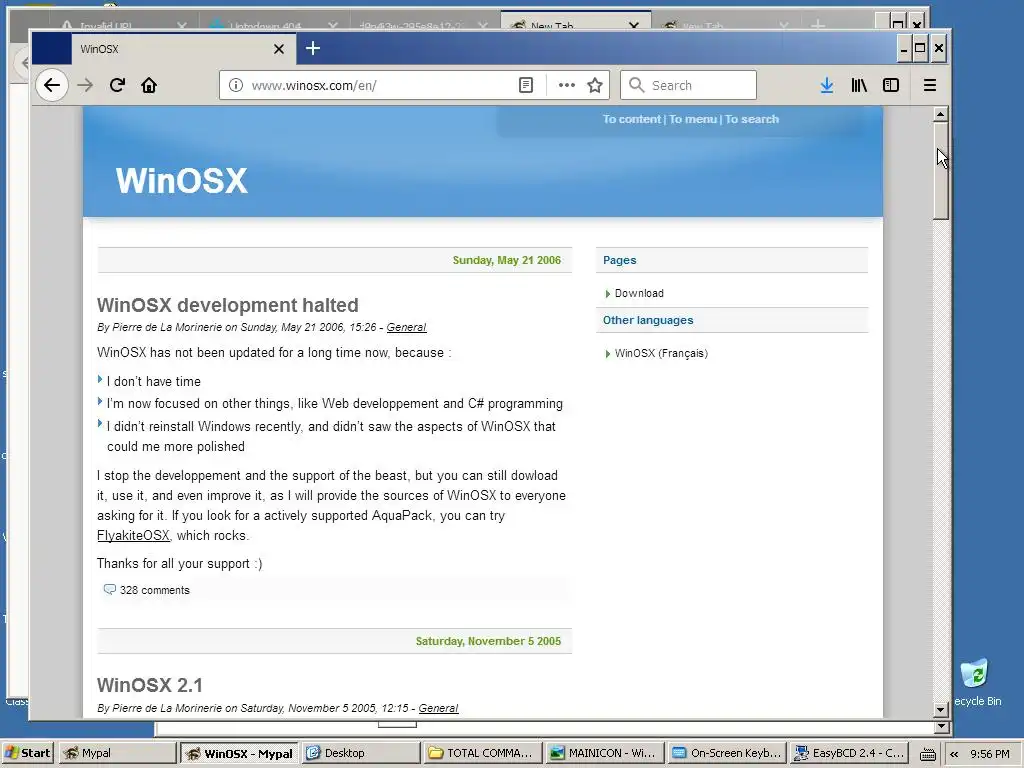Switch to On-Screen Keyboard taskbar window
1024x768 pixels.
pos(726,753)
